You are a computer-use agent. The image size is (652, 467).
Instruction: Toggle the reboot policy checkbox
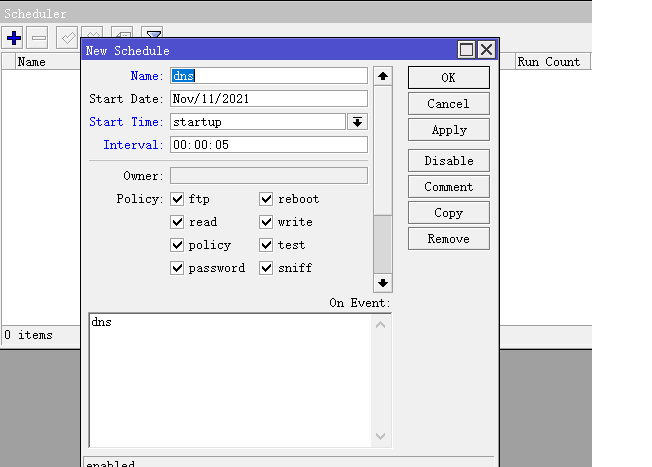click(267, 199)
